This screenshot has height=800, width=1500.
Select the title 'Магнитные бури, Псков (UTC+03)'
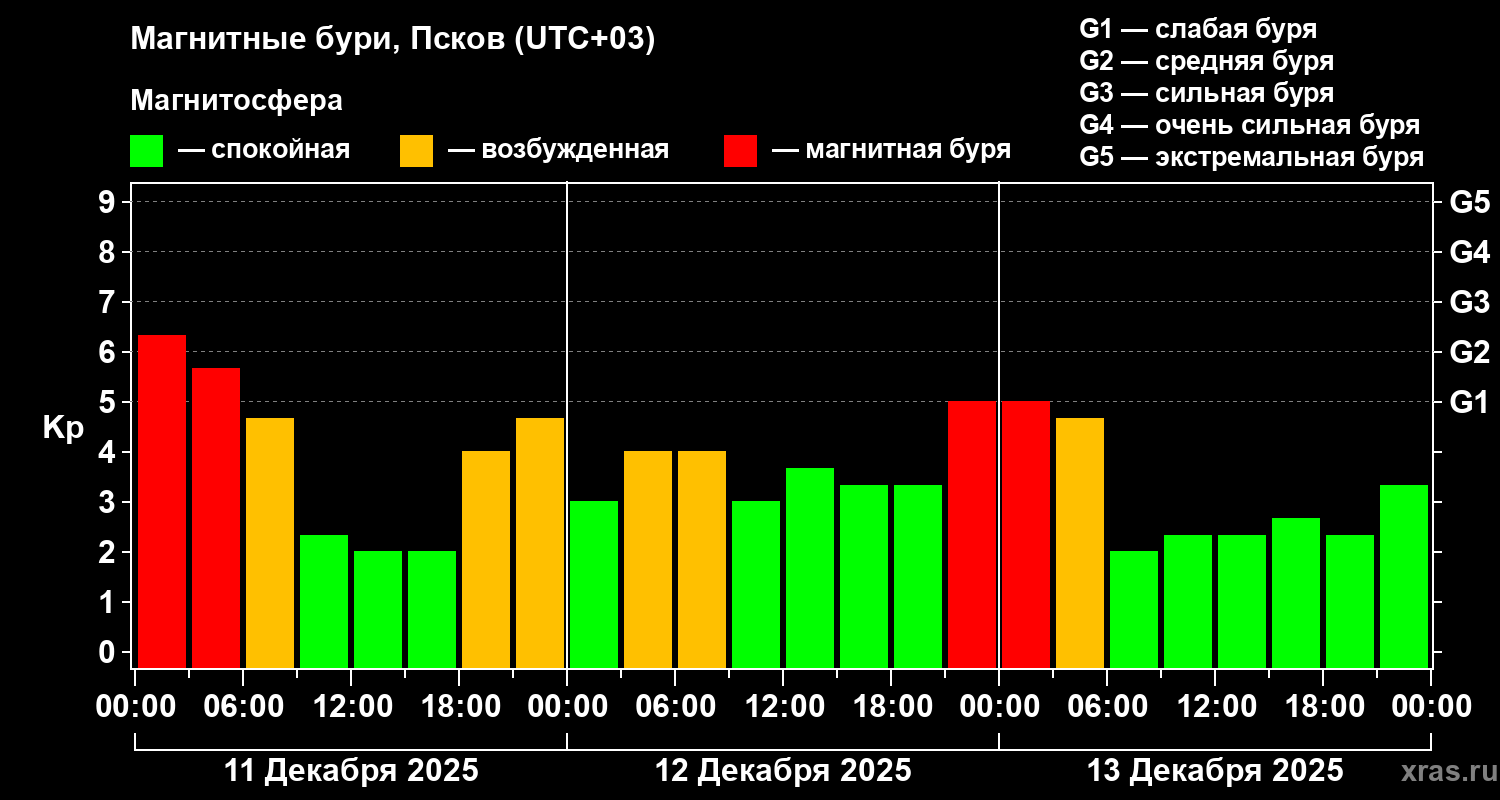tap(393, 40)
